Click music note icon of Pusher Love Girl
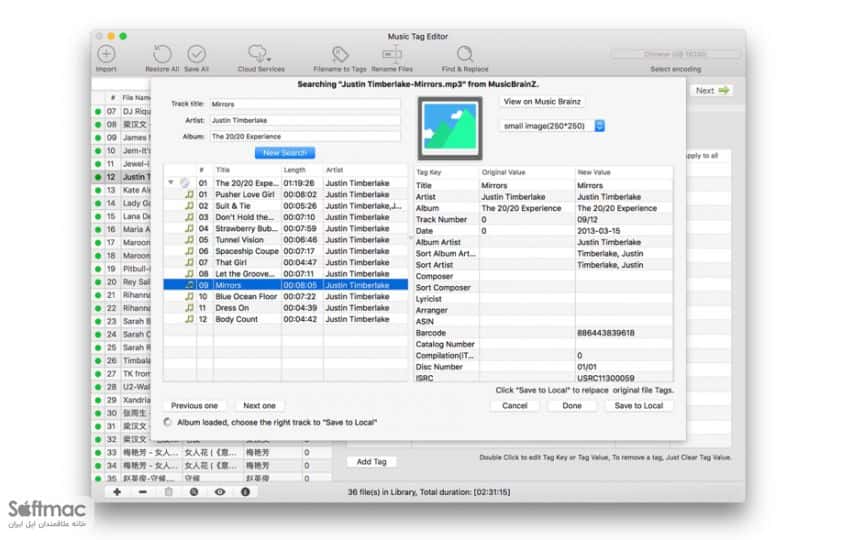This screenshot has height=540, width=864. pyautogui.click(x=189, y=195)
